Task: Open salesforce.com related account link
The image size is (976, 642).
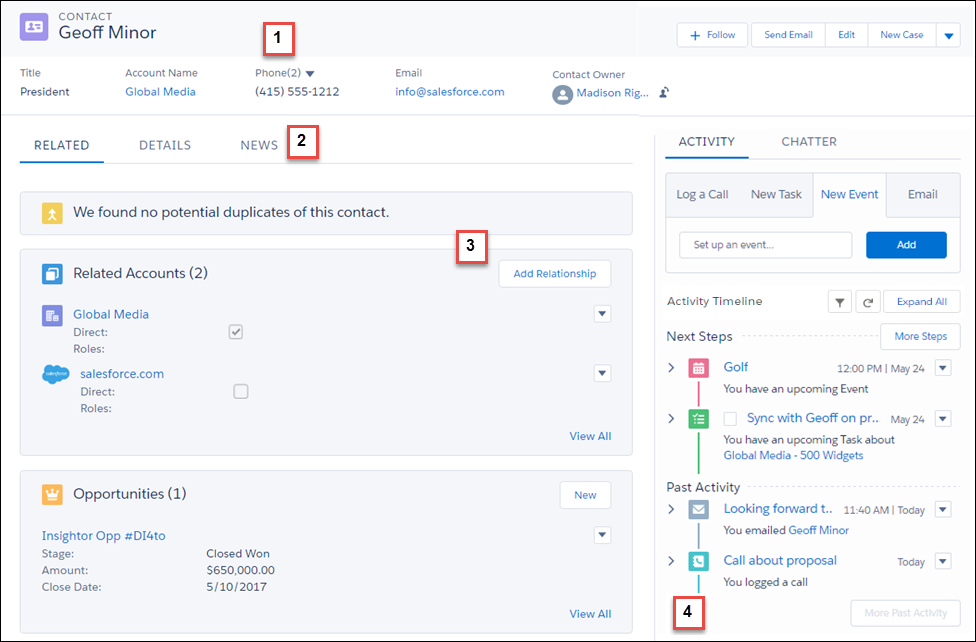Action: (x=122, y=374)
